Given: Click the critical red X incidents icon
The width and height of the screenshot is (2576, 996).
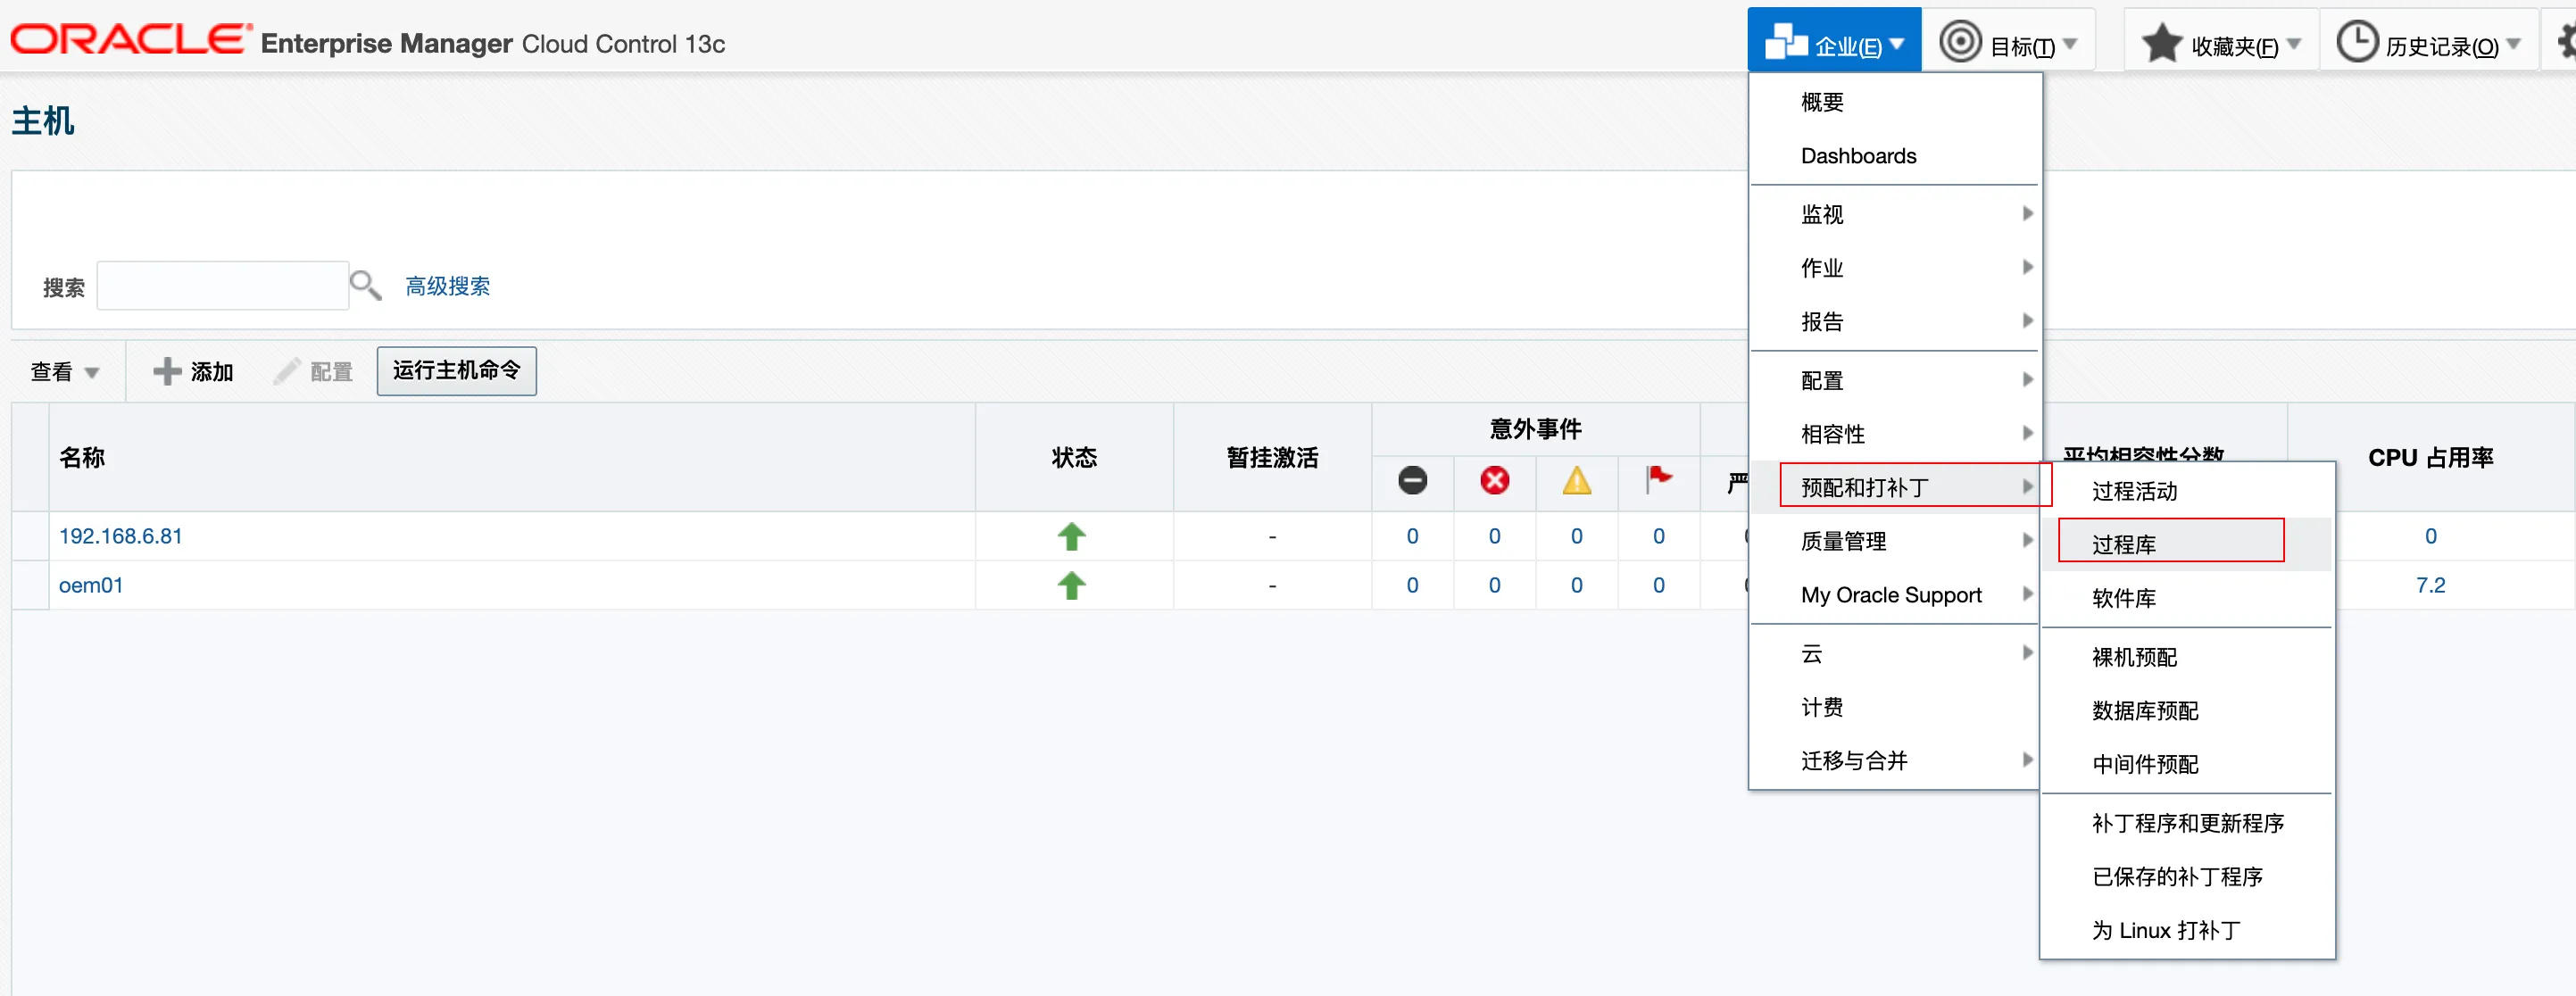Looking at the screenshot, I should point(1494,480).
